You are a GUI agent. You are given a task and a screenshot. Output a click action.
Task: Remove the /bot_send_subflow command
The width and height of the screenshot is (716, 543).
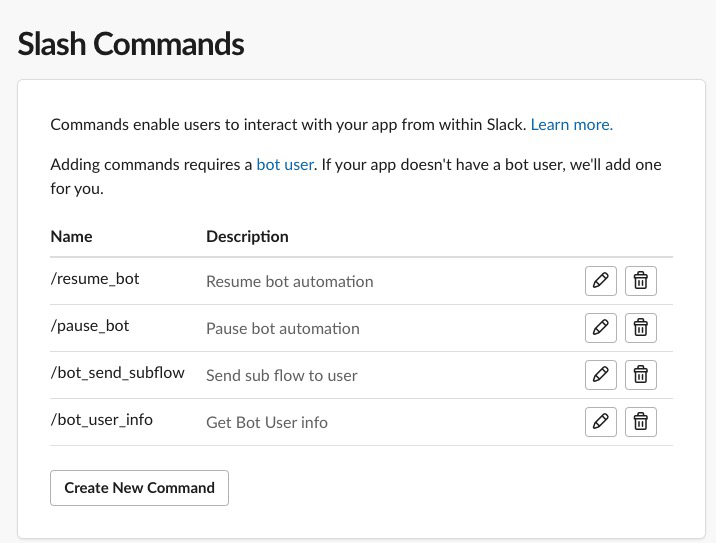pos(641,374)
